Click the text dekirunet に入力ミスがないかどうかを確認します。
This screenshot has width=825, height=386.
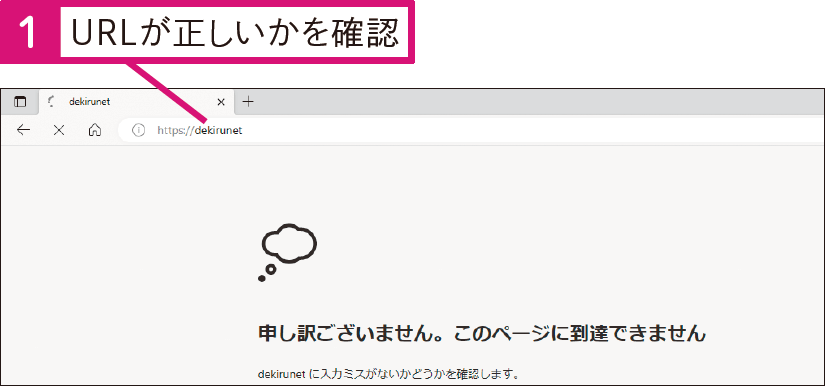point(389,375)
